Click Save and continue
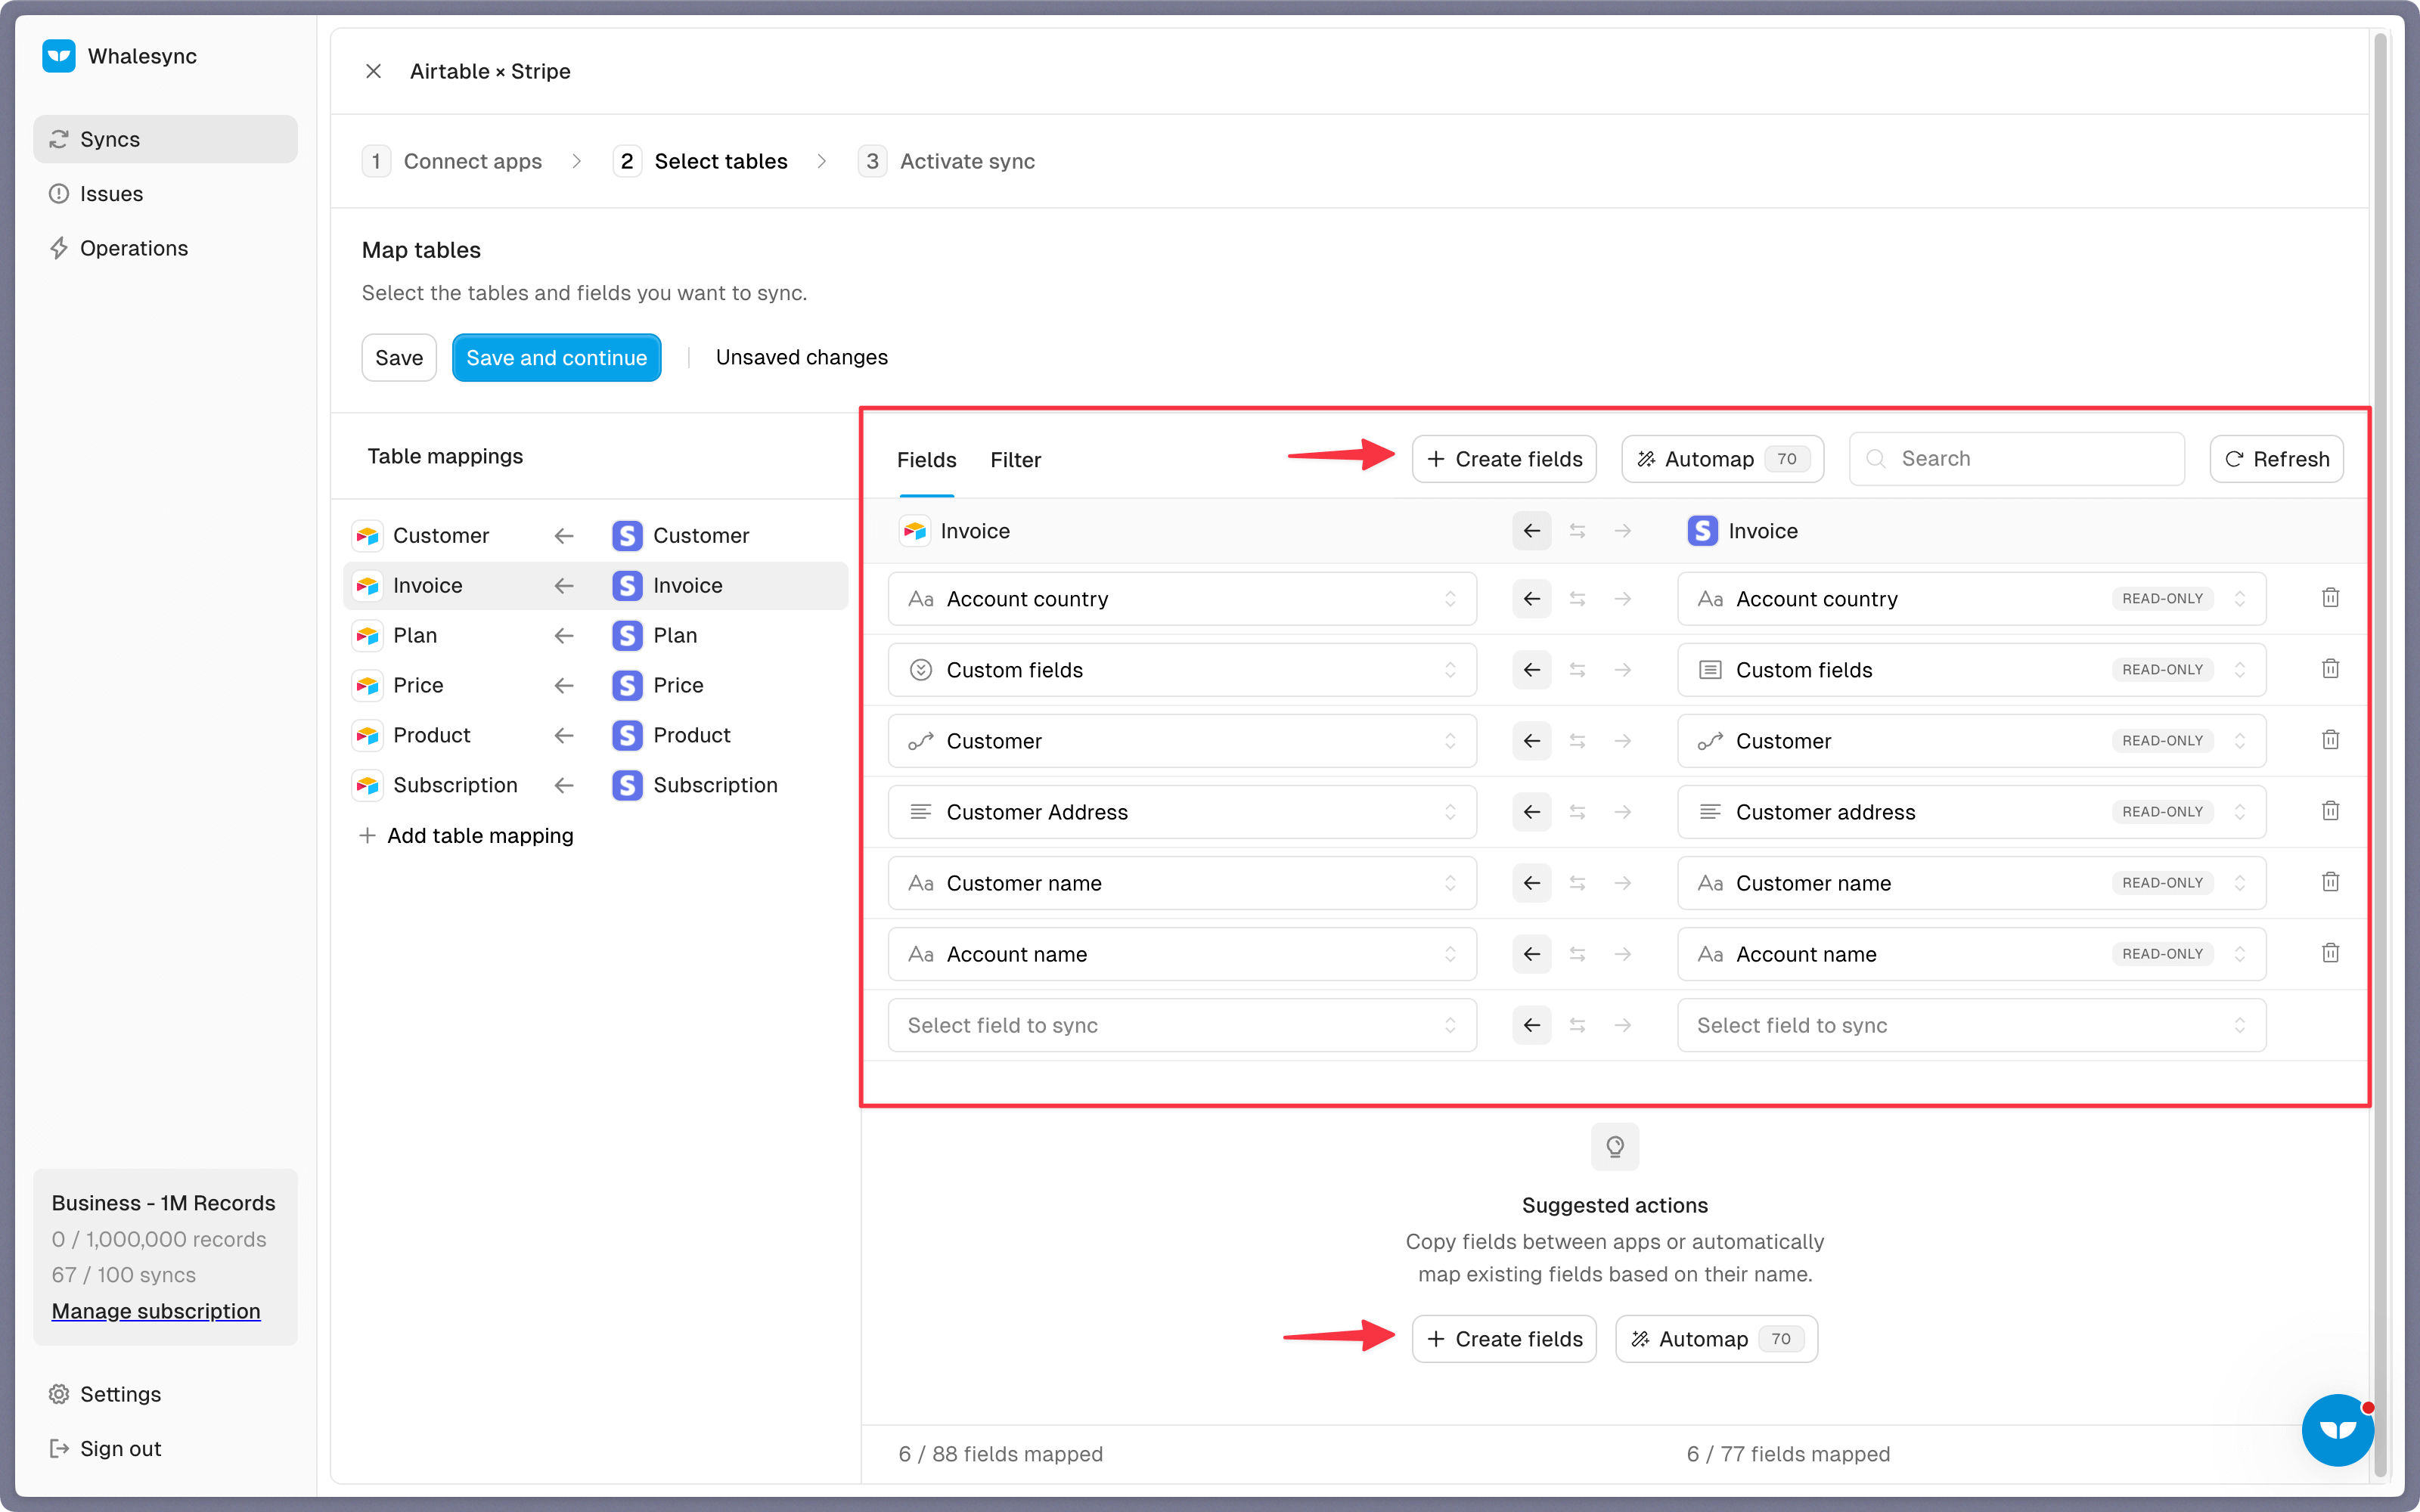The width and height of the screenshot is (2420, 1512). click(556, 357)
